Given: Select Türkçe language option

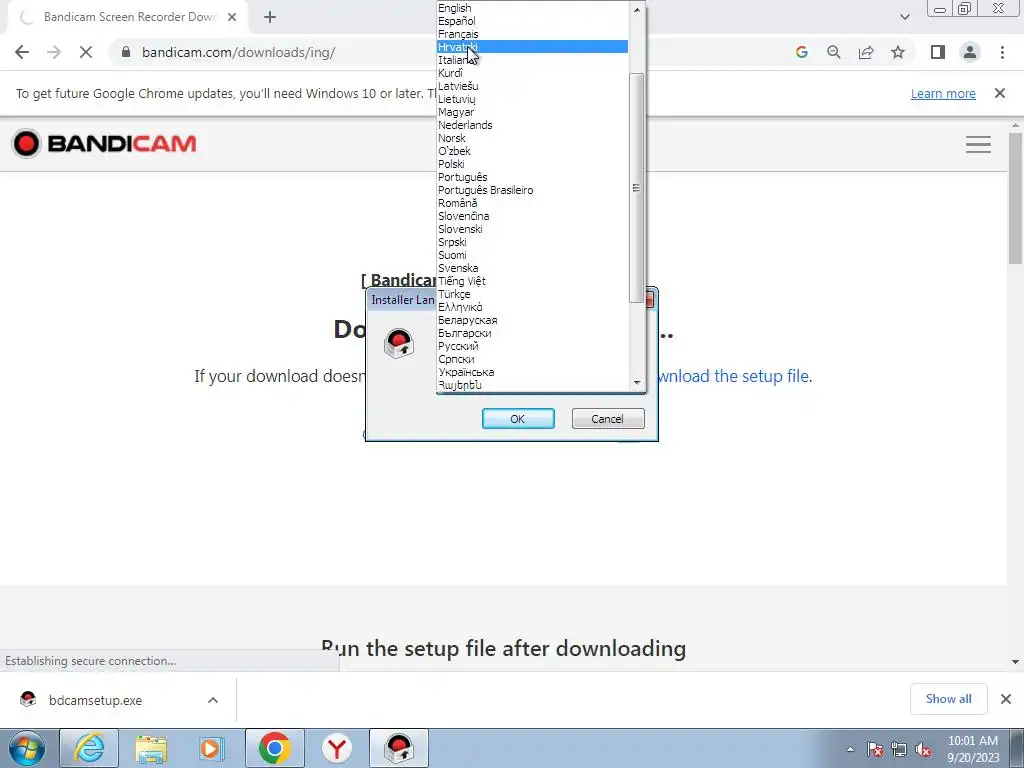Looking at the screenshot, I should (x=532, y=294).
